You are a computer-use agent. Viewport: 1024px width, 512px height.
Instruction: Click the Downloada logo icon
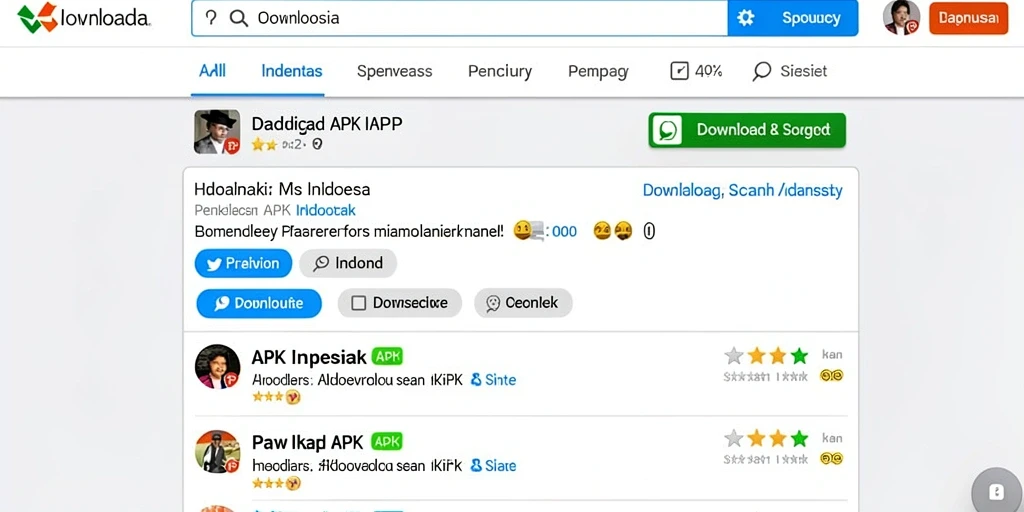tap(37, 18)
